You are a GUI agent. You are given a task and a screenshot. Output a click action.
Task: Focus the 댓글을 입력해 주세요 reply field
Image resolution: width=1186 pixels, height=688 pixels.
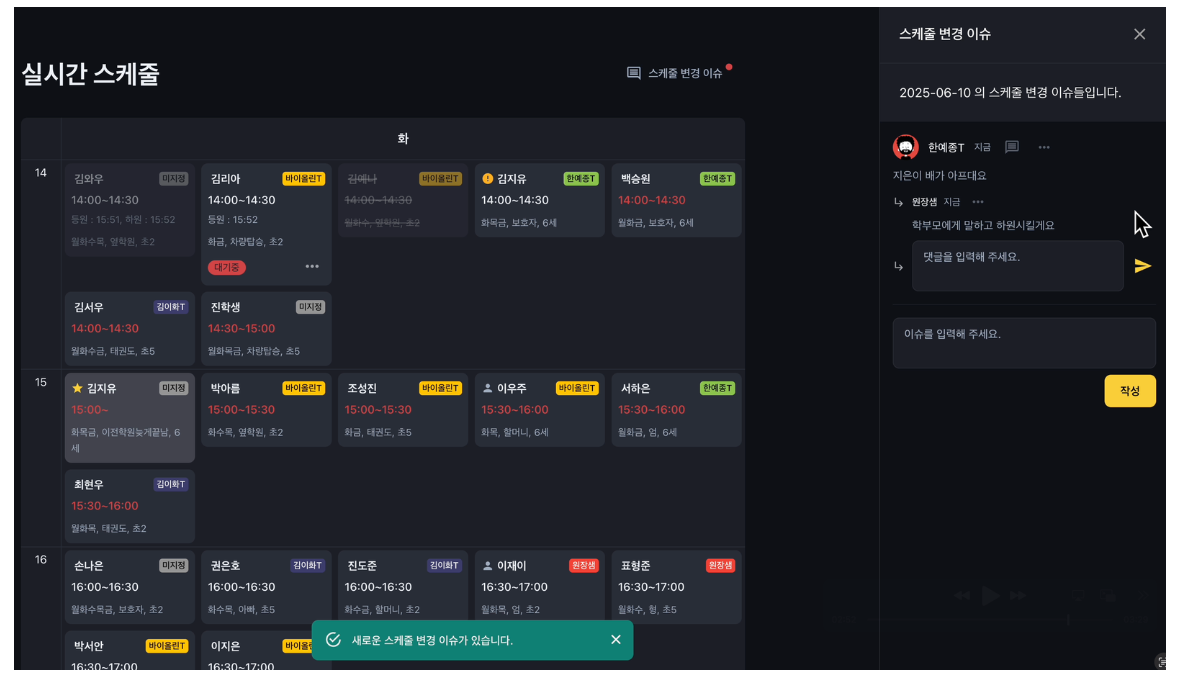[1017, 265]
